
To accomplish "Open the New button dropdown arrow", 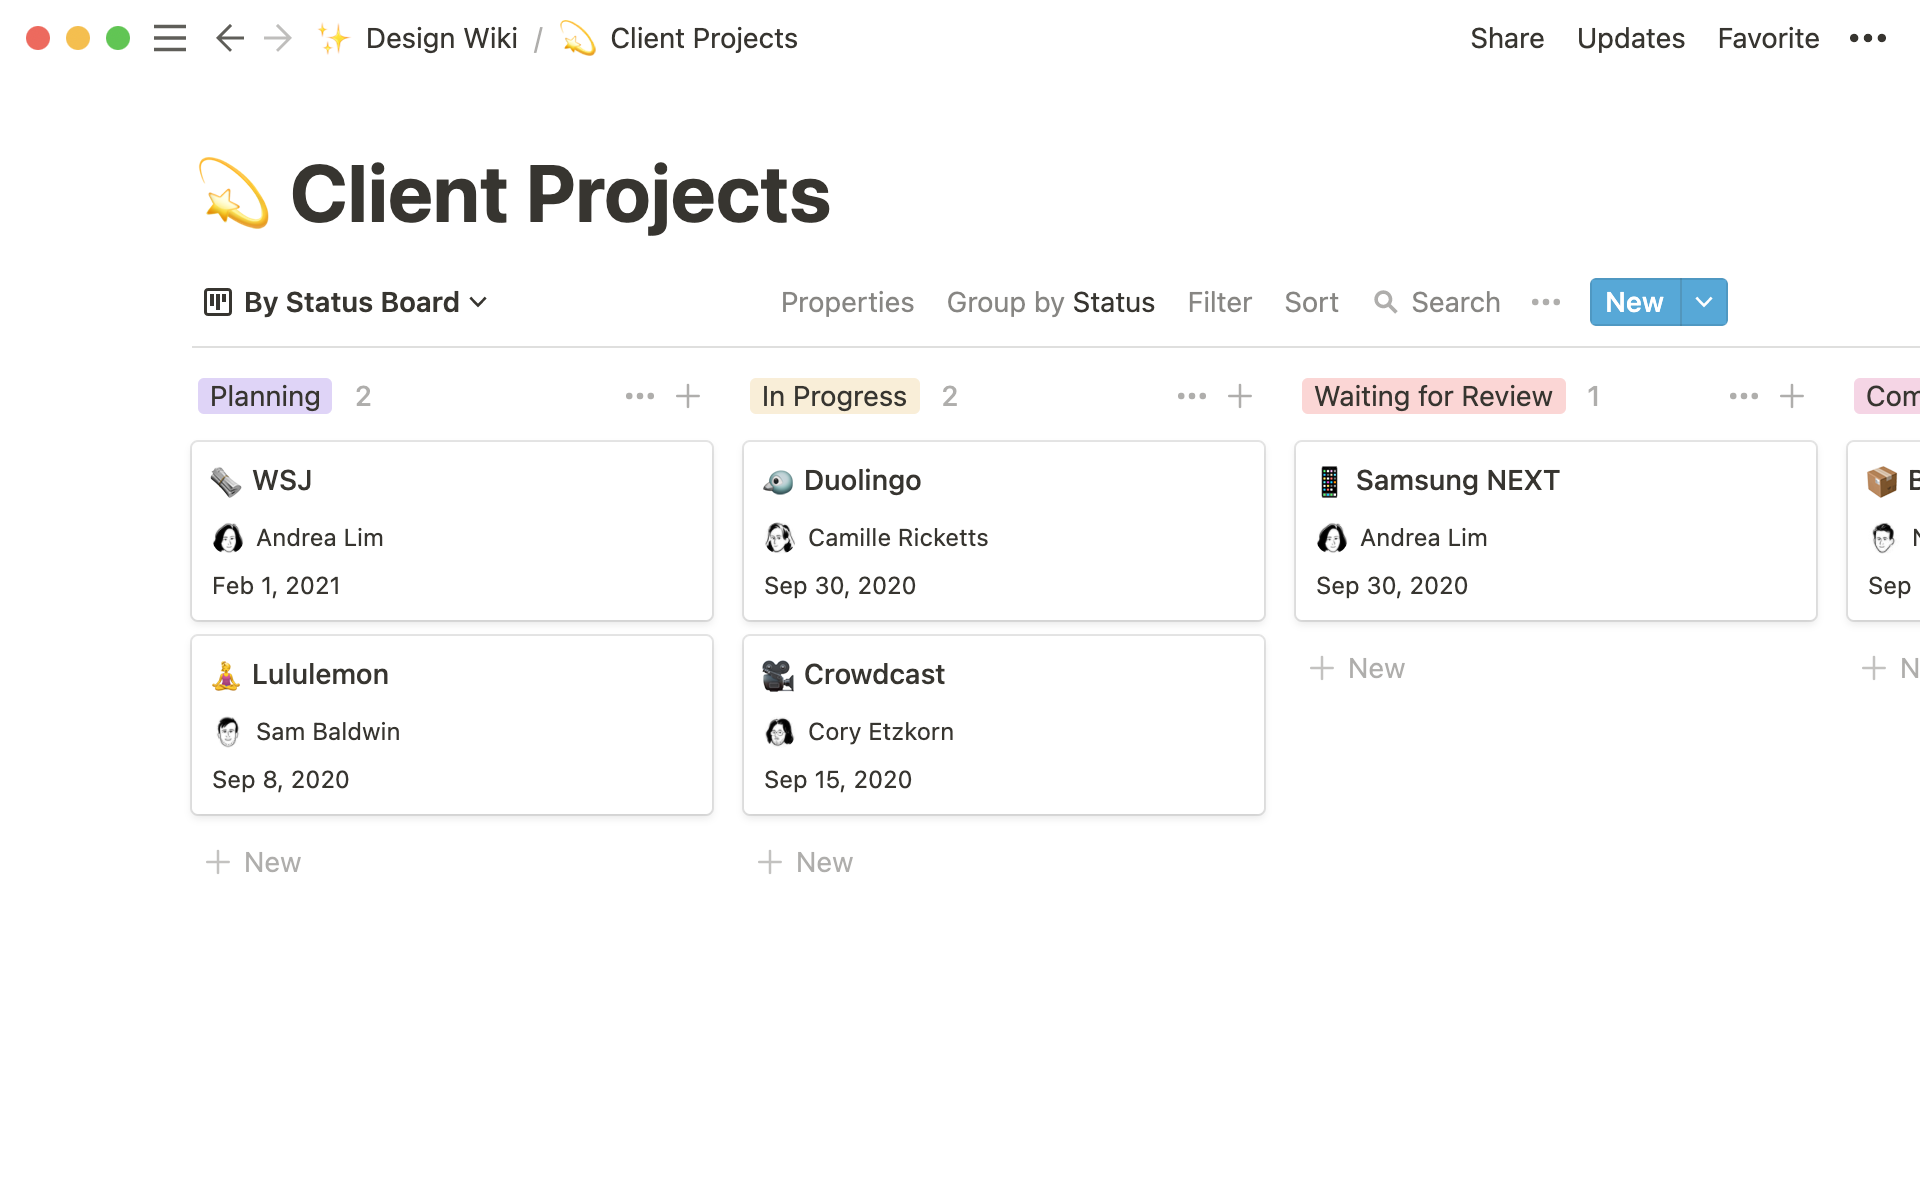I will 1703,302.
